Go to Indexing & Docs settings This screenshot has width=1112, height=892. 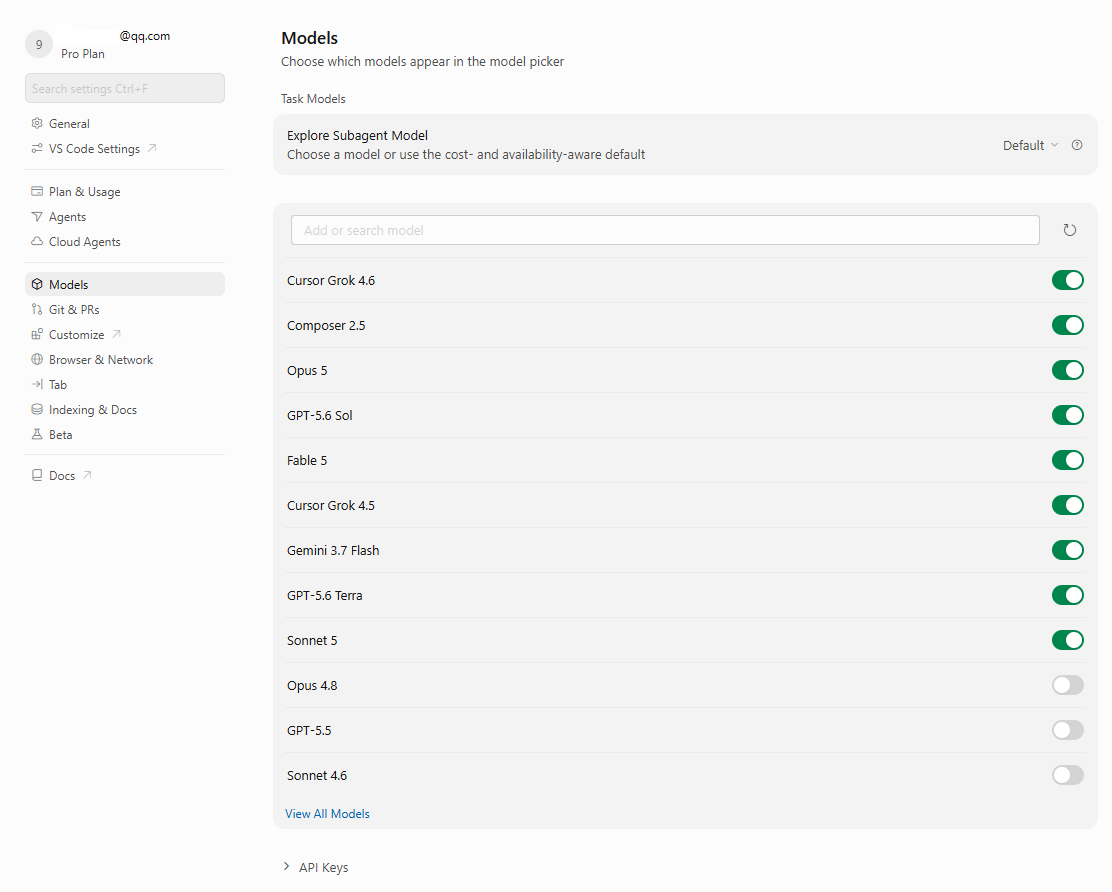pos(125,409)
